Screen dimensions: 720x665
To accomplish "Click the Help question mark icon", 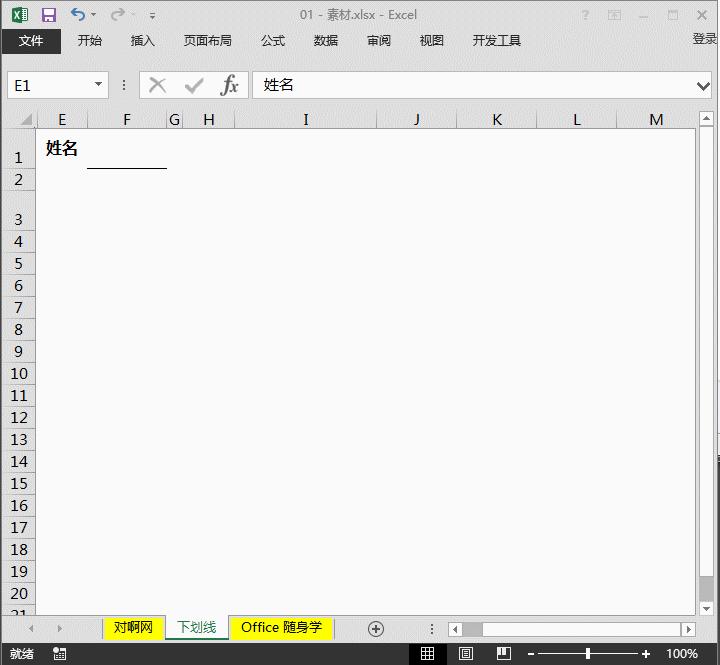I will coord(585,15).
